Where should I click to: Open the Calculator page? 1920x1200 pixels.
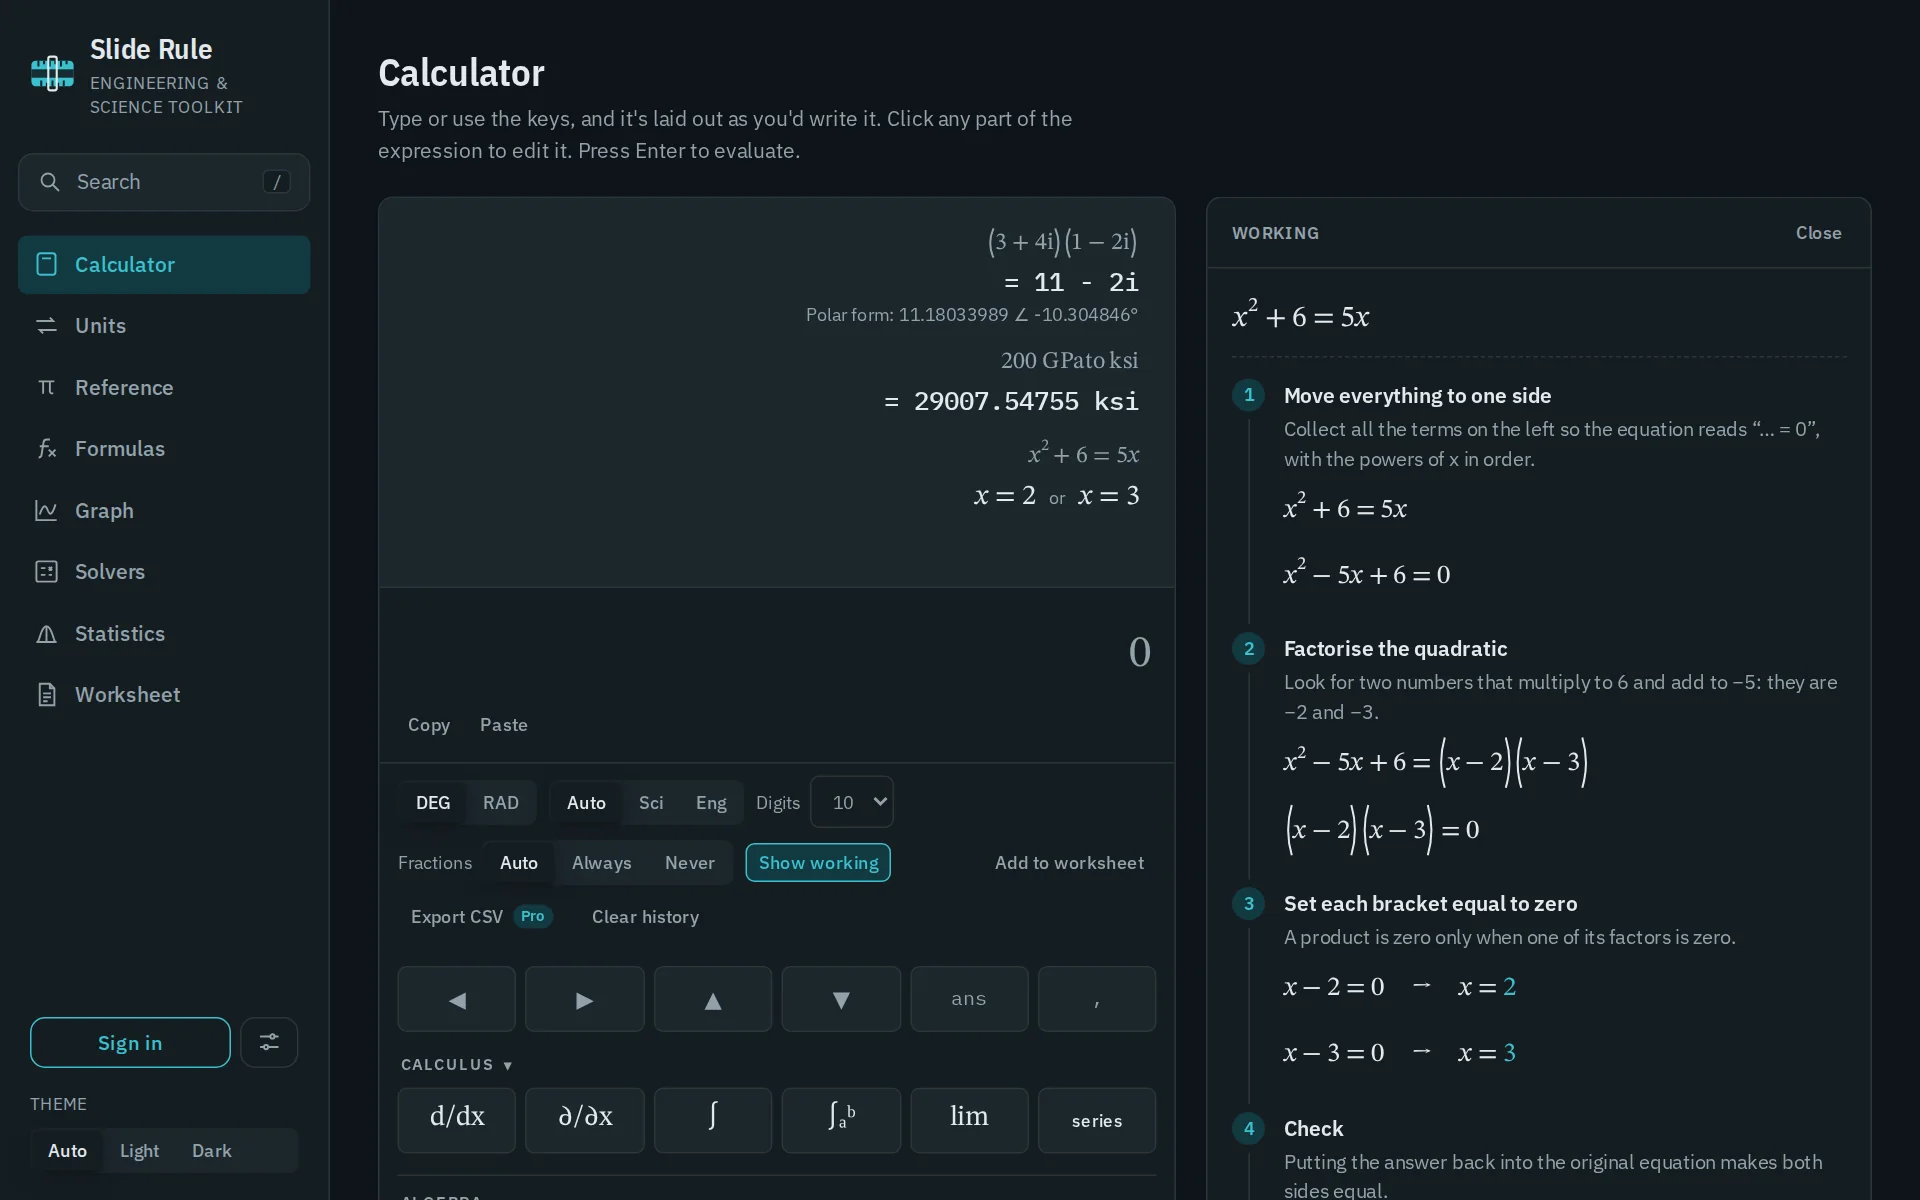[164, 264]
